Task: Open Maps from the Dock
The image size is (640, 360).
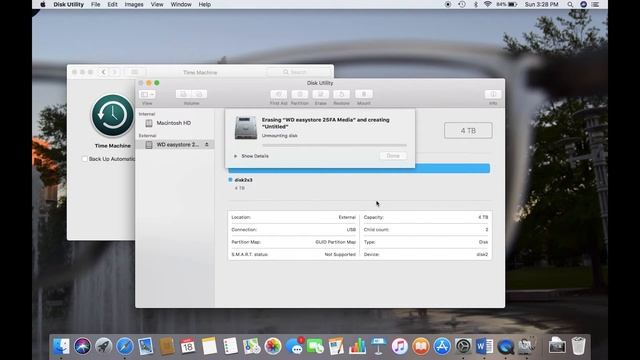Action: pyautogui.click(x=251, y=346)
